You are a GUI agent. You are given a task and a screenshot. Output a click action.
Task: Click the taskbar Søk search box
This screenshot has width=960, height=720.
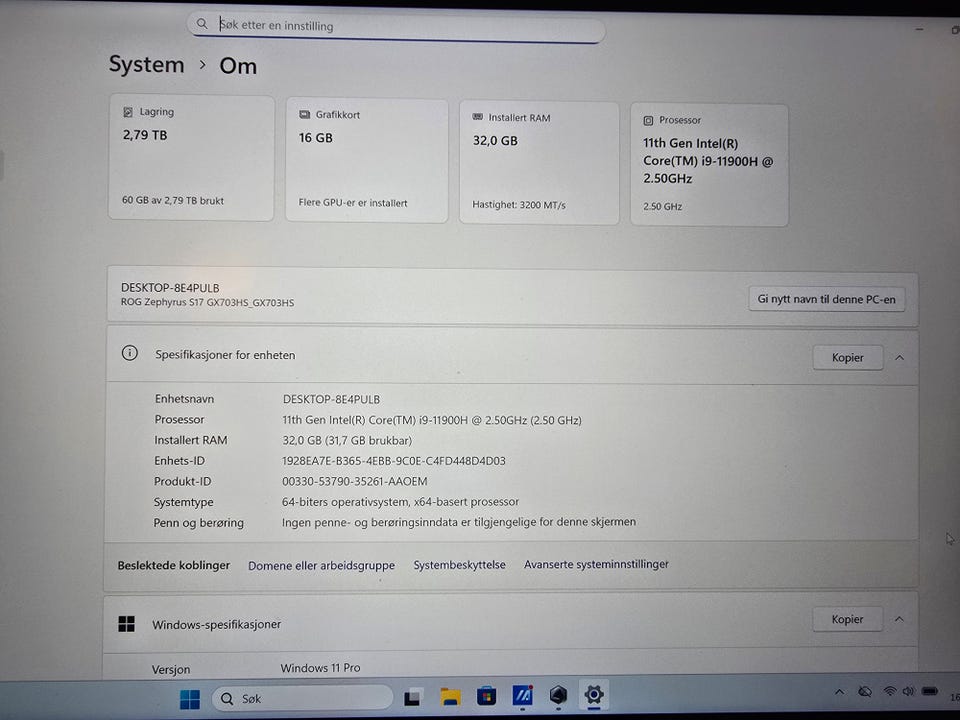[x=302, y=699]
